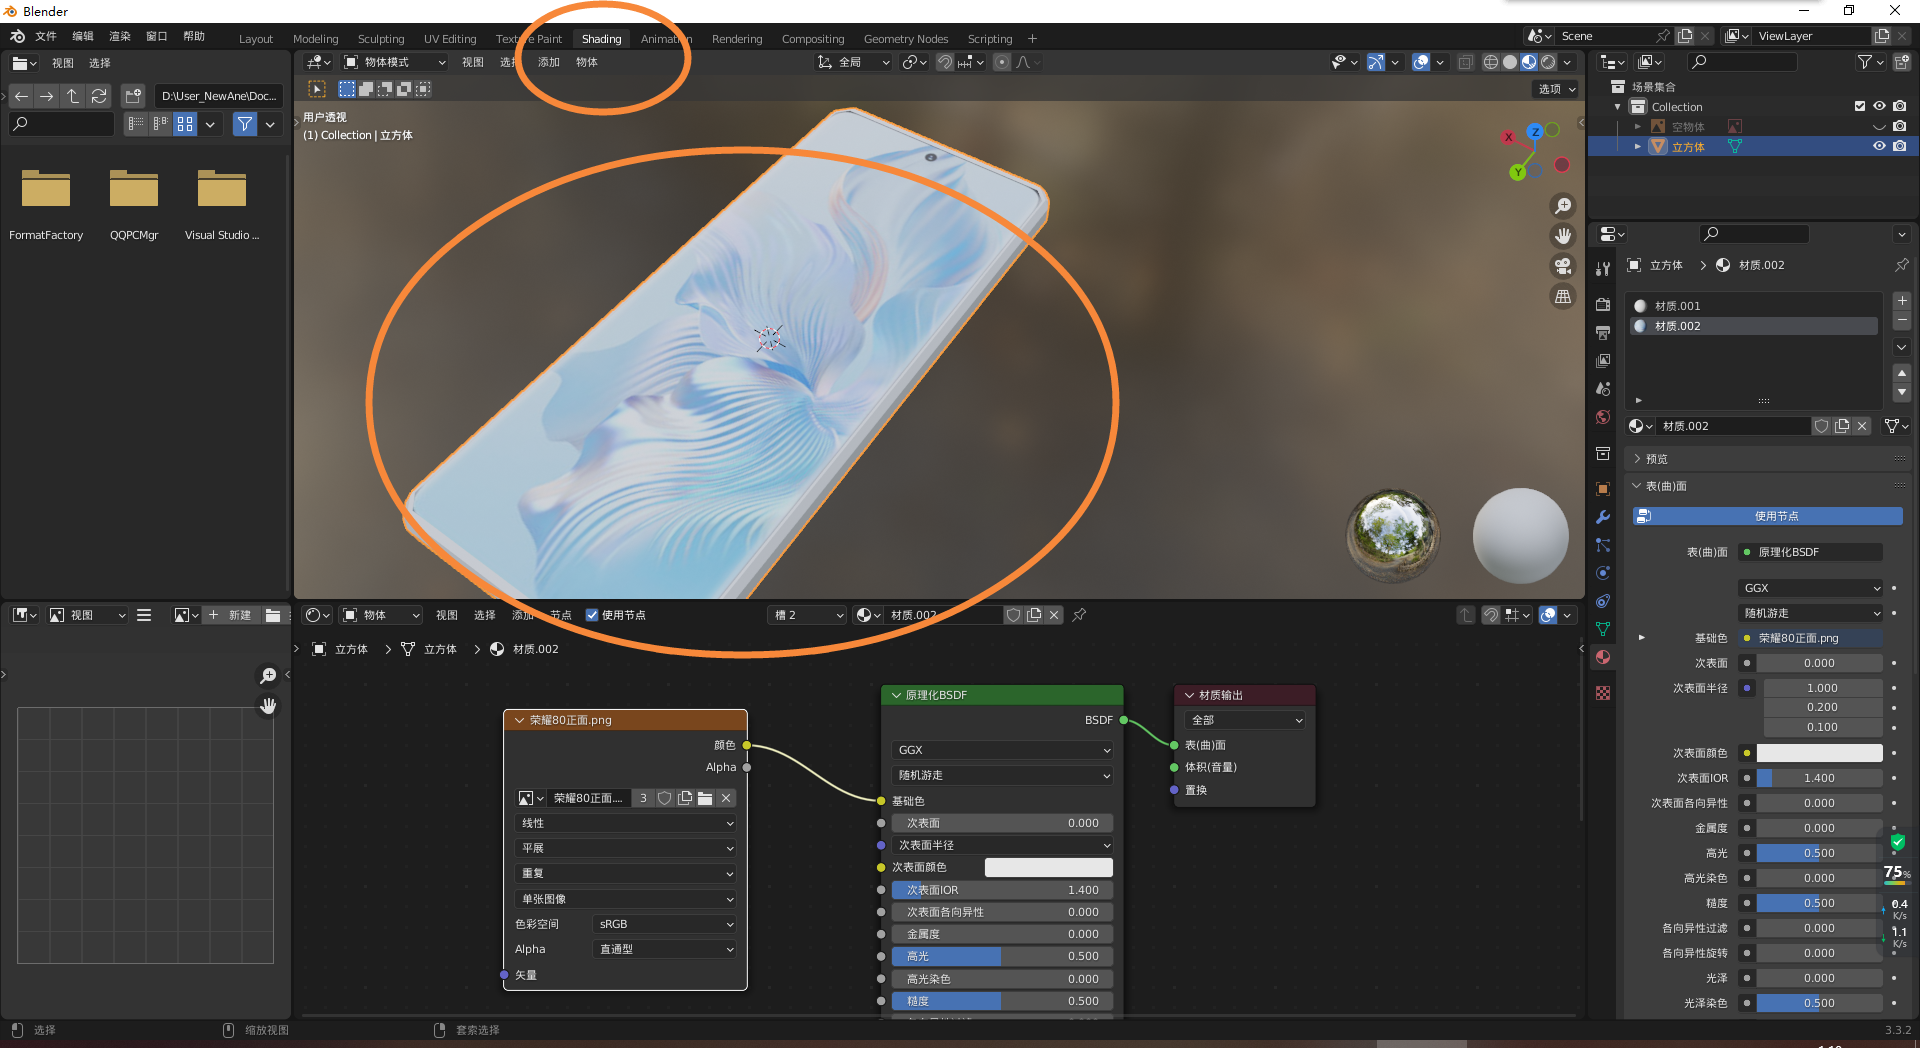1920x1048 pixels.
Task: Open the sRGB color space dropdown
Action: click(x=665, y=924)
